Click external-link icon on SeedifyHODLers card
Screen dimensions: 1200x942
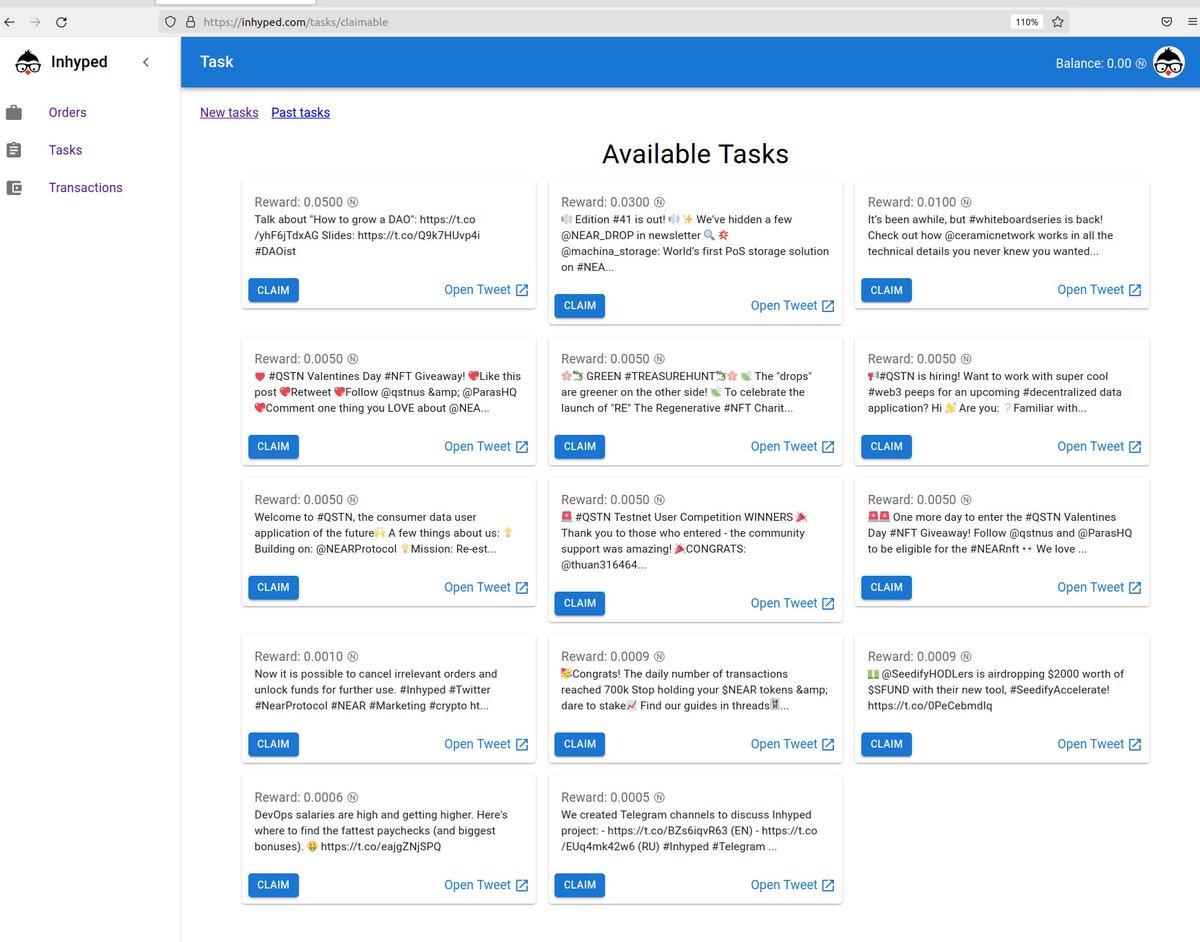tap(1135, 744)
